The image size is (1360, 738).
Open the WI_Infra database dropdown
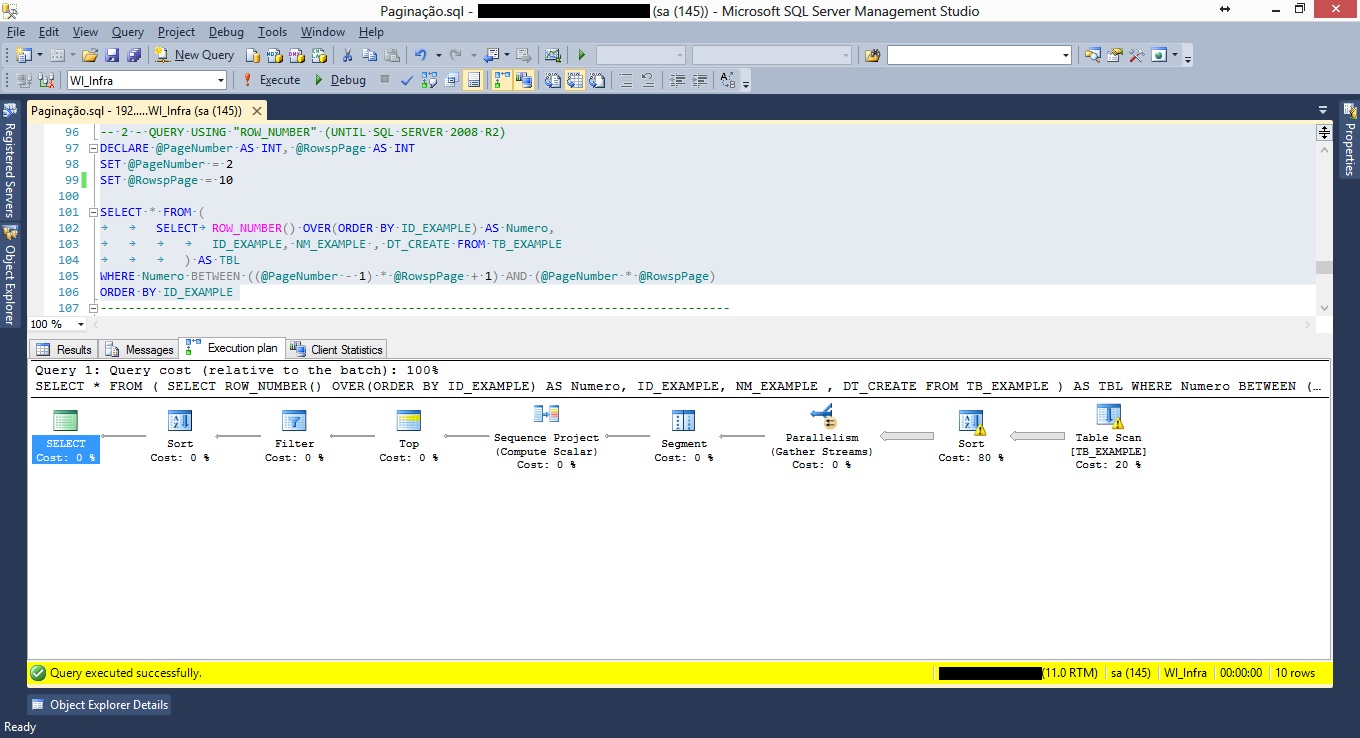[x=219, y=80]
